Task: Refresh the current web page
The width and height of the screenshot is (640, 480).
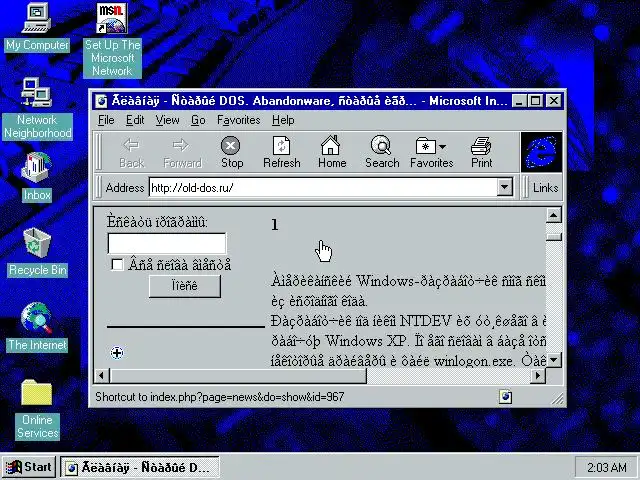Action: pyautogui.click(x=282, y=153)
